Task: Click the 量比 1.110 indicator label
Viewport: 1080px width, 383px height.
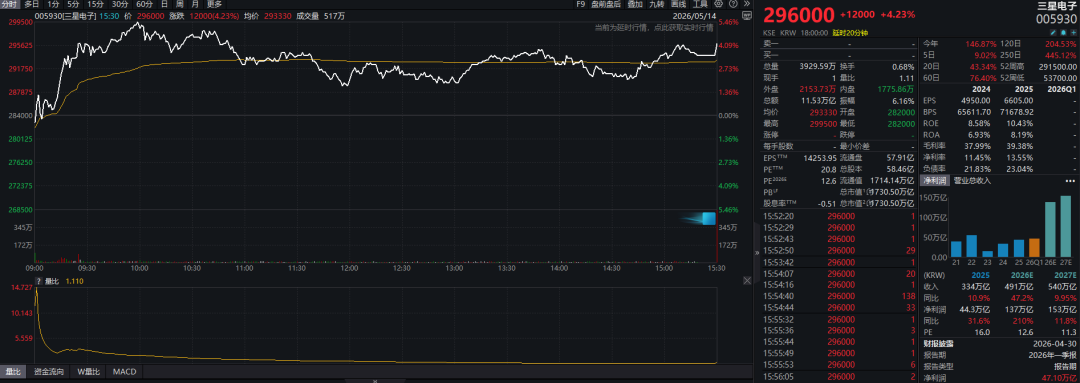Action: click(x=64, y=280)
